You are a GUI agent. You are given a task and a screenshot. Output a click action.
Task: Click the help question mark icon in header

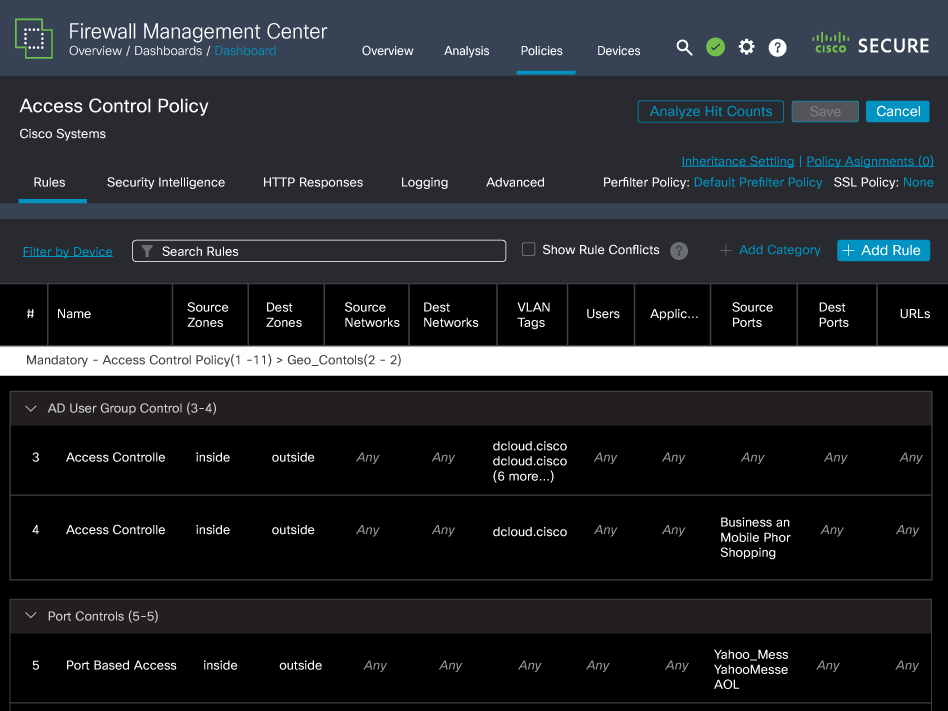pos(777,47)
